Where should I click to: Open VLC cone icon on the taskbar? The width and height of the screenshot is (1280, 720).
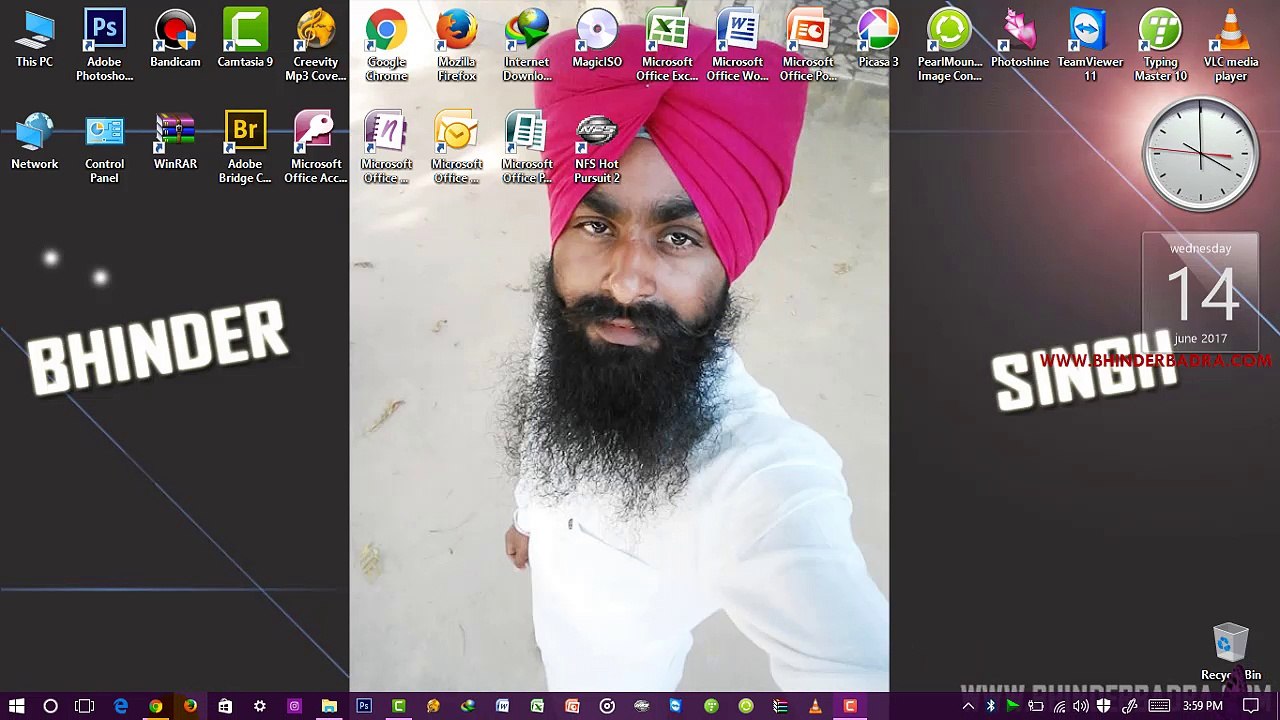pyautogui.click(x=815, y=706)
